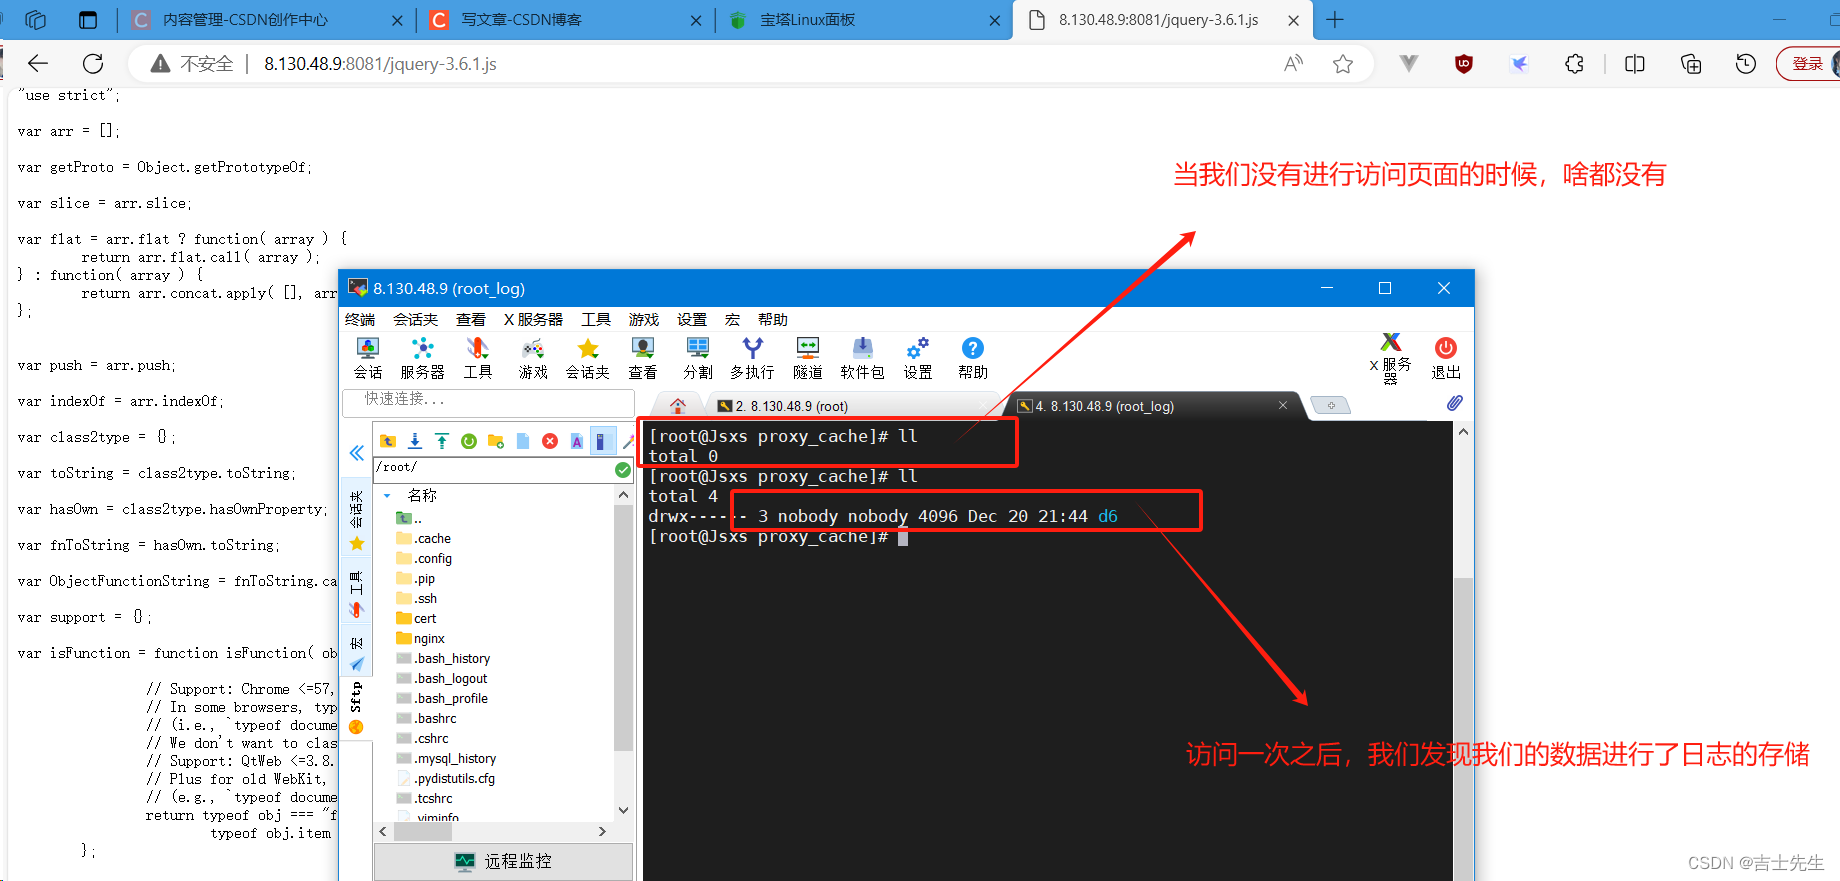The image size is (1840, 881).
Task: Open the 会话夹 menu in menu bar
Action: tap(415, 320)
